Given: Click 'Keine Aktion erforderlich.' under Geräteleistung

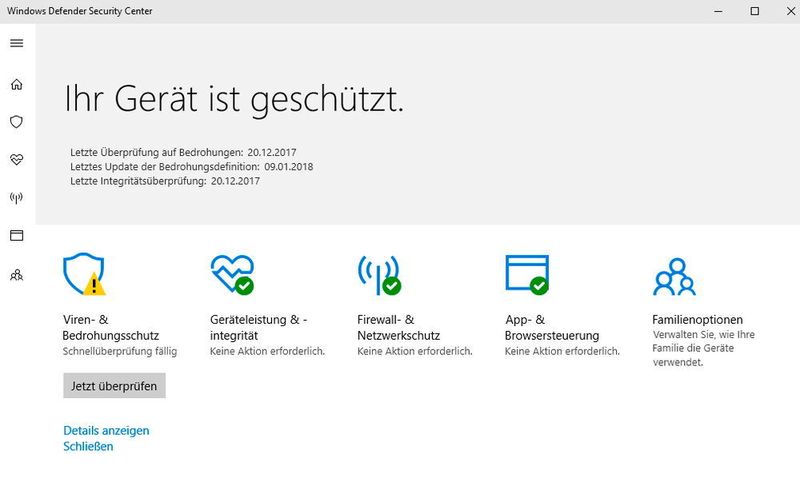Looking at the screenshot, I should (267, 351).
